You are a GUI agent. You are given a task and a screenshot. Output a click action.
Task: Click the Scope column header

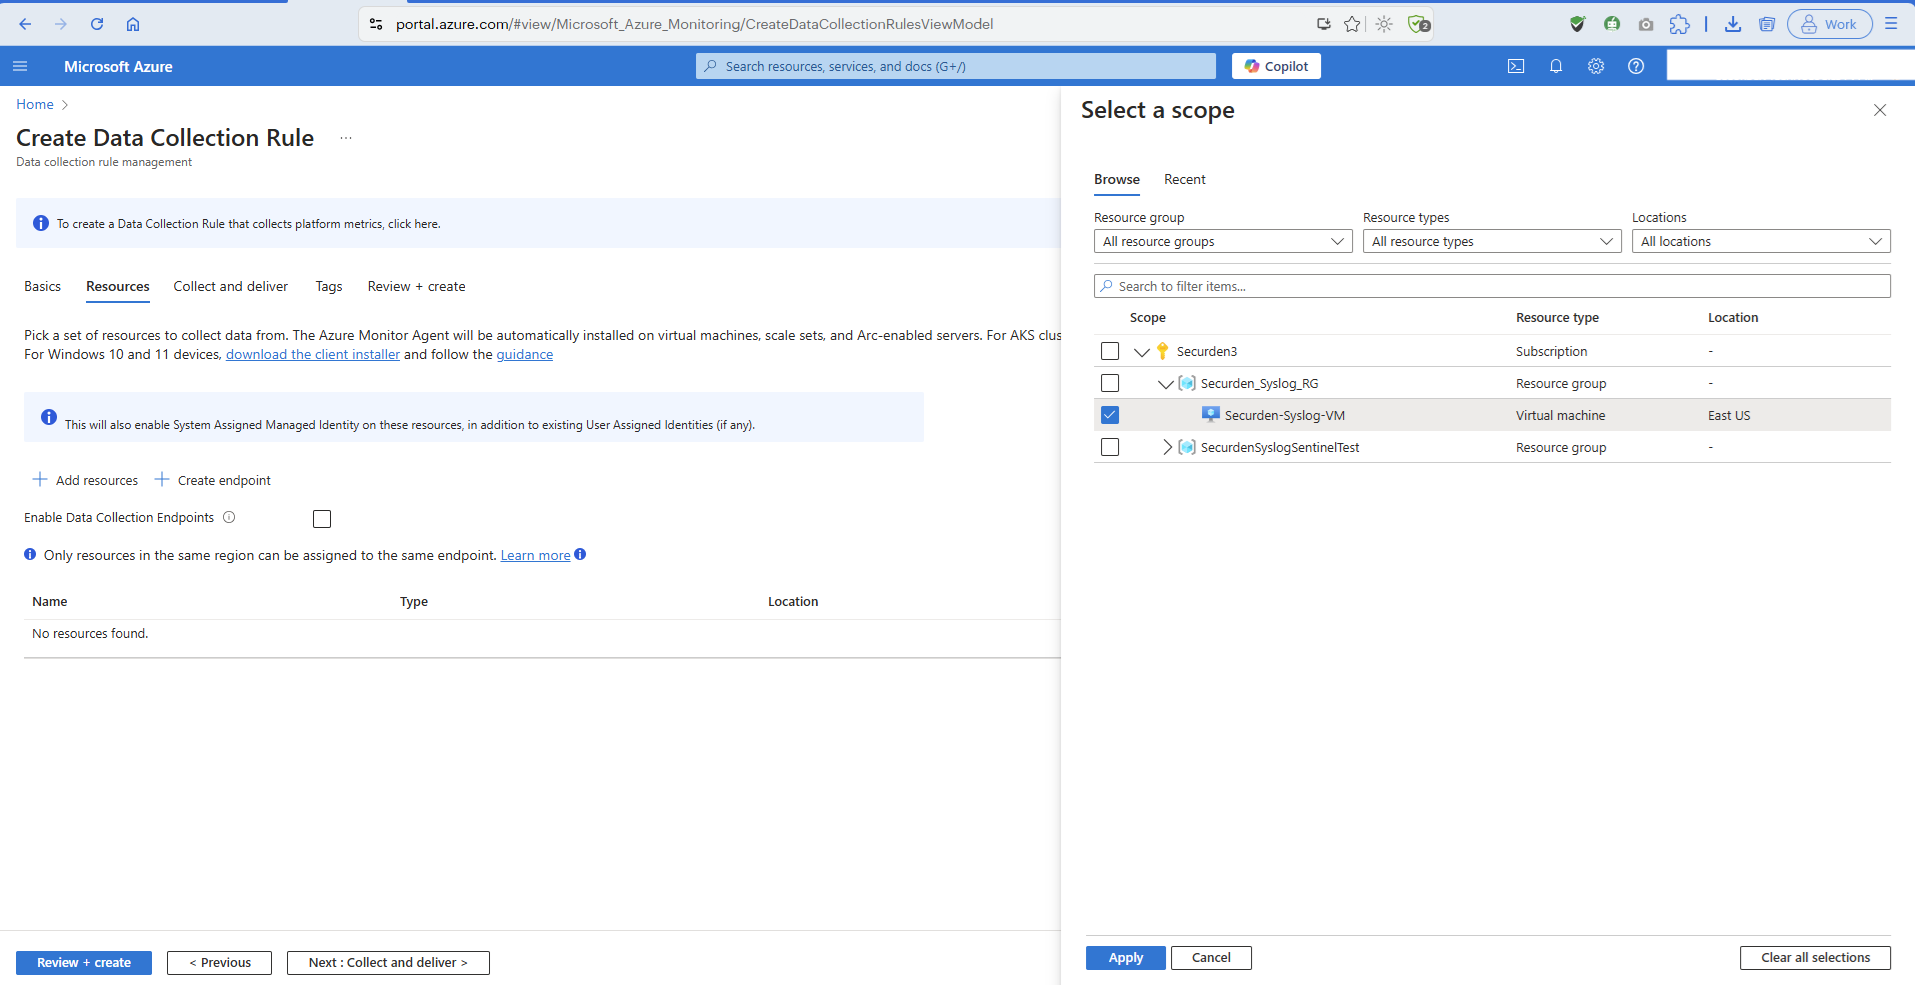click(x=1148, y=317)
